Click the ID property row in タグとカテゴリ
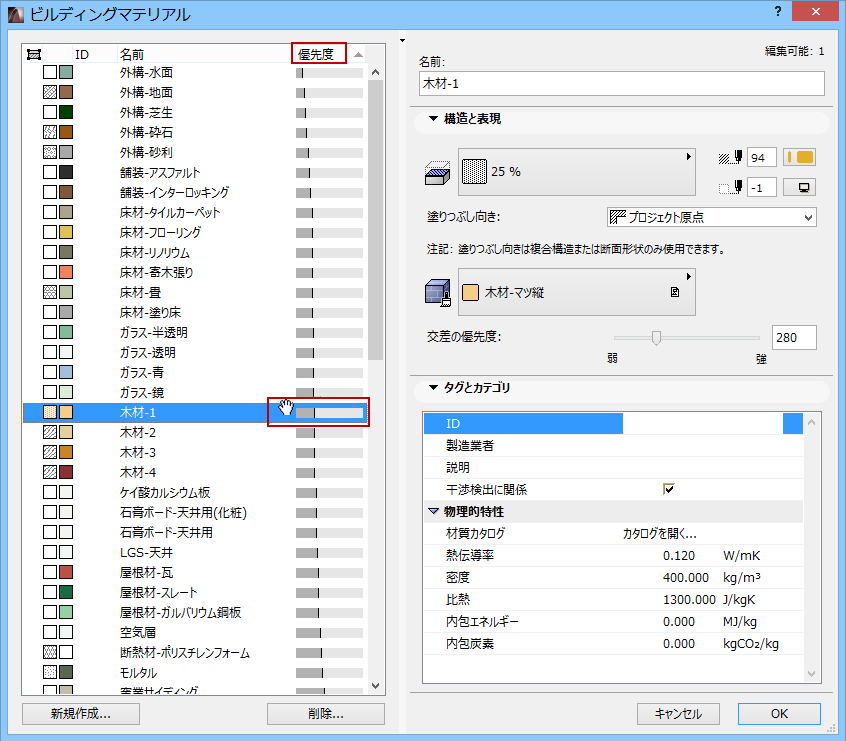 (613, 424)
